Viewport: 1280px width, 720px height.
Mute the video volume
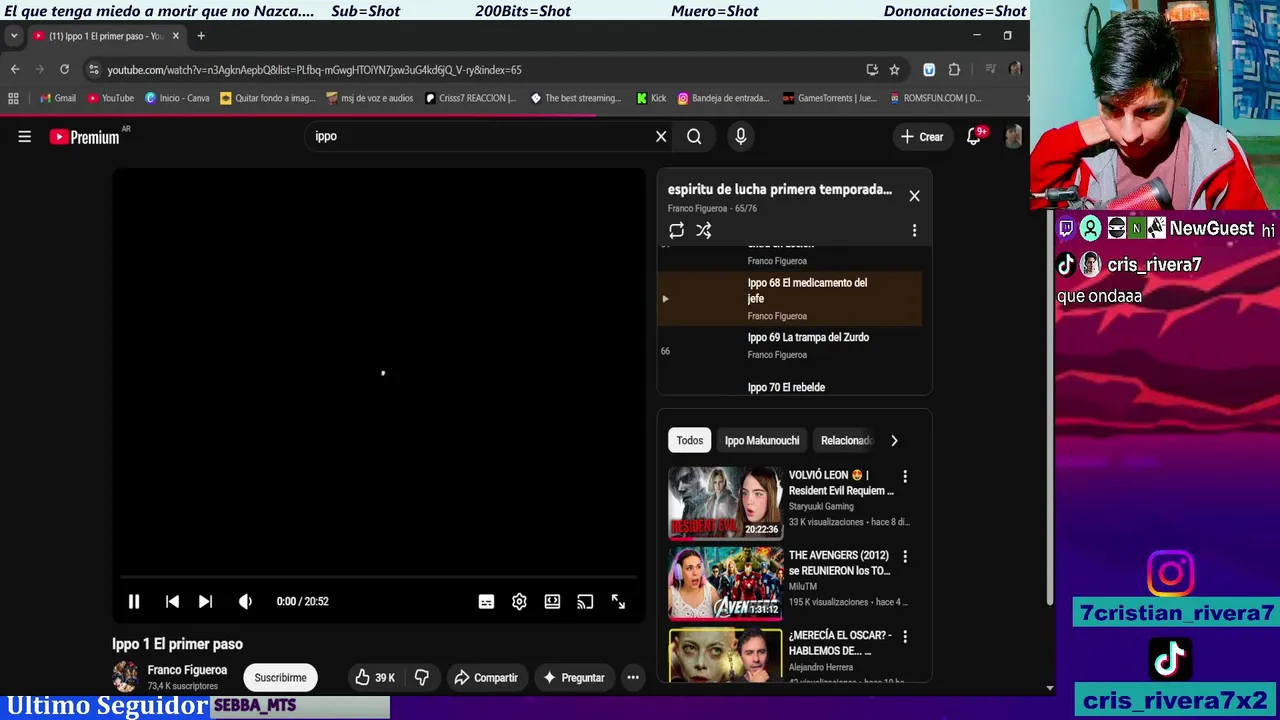[245, 601]
